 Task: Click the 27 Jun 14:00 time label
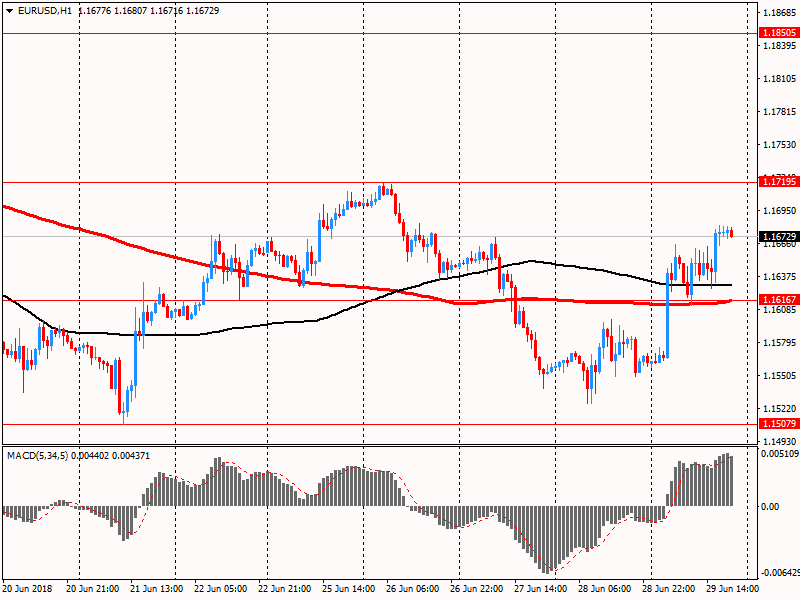click(540, 588)
